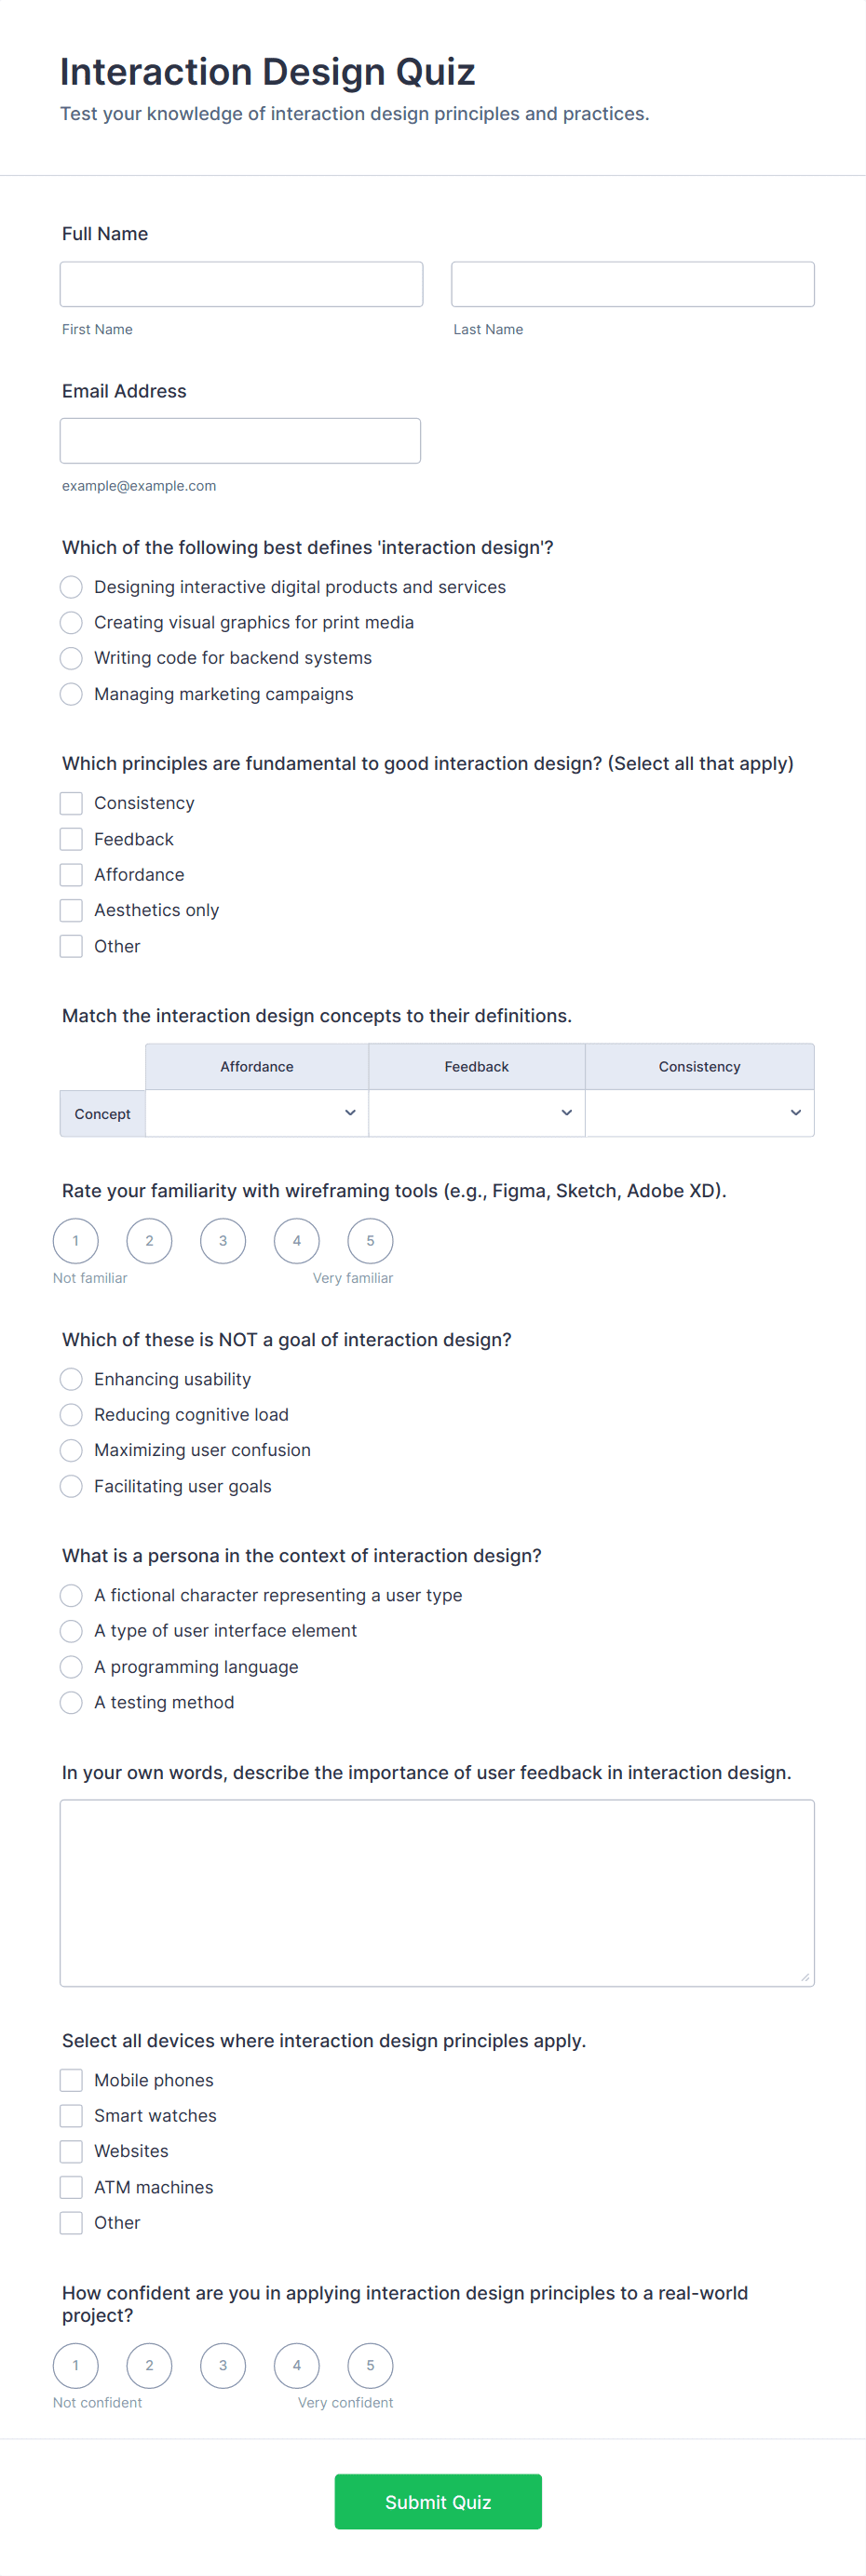Open the Affordance concept dropdown
The height and width of the screenshot is (2576, 866).
pyautogui.click(x=257, y=1113)
